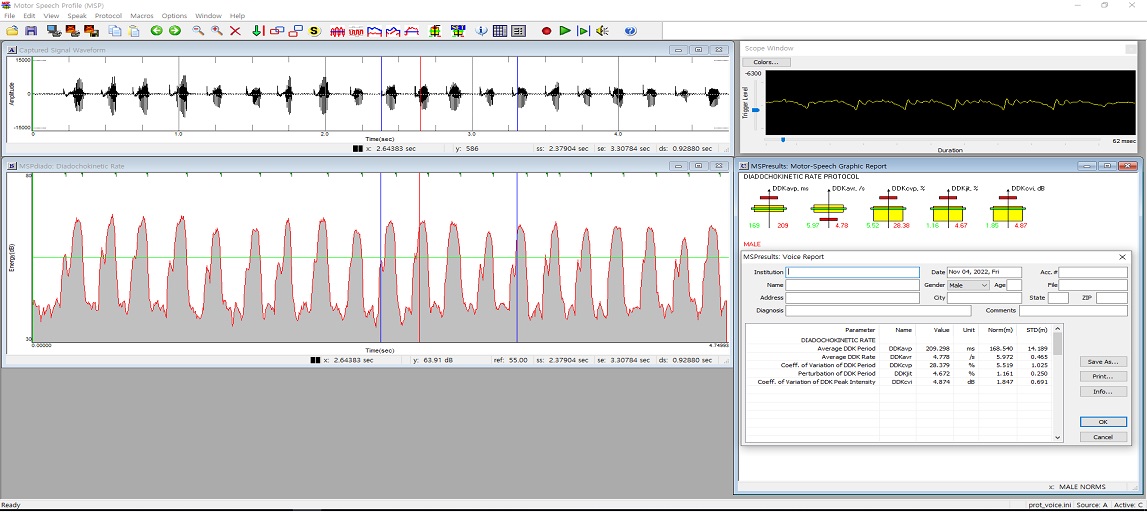Click the 'Perturbation of DDK Period' row label

(837, 374)
